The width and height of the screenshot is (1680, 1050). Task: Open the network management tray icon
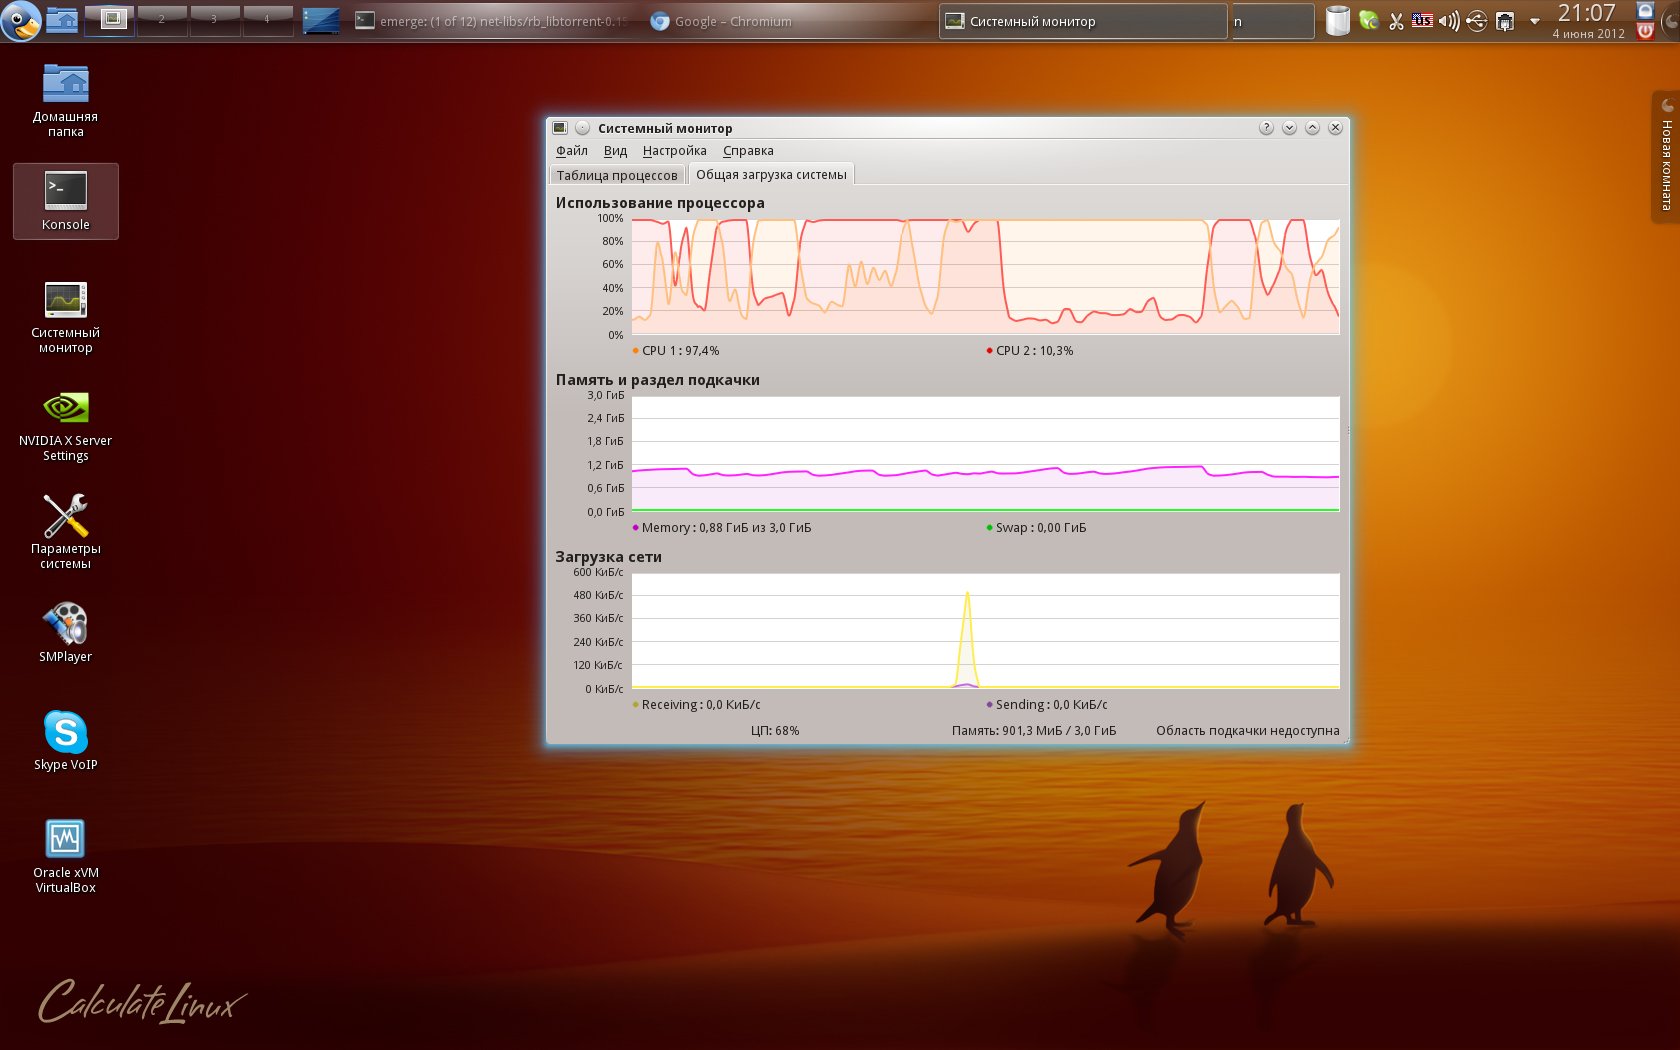tap(1504, 21)
